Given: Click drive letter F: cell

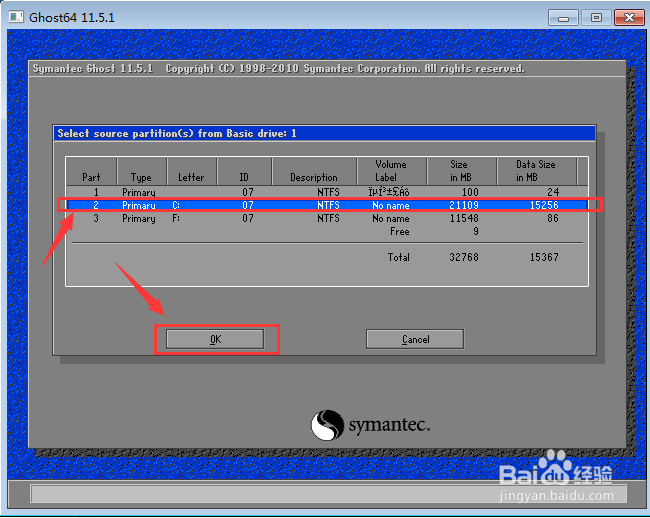Looking at the screenshot, I should [x=176, y=218].
